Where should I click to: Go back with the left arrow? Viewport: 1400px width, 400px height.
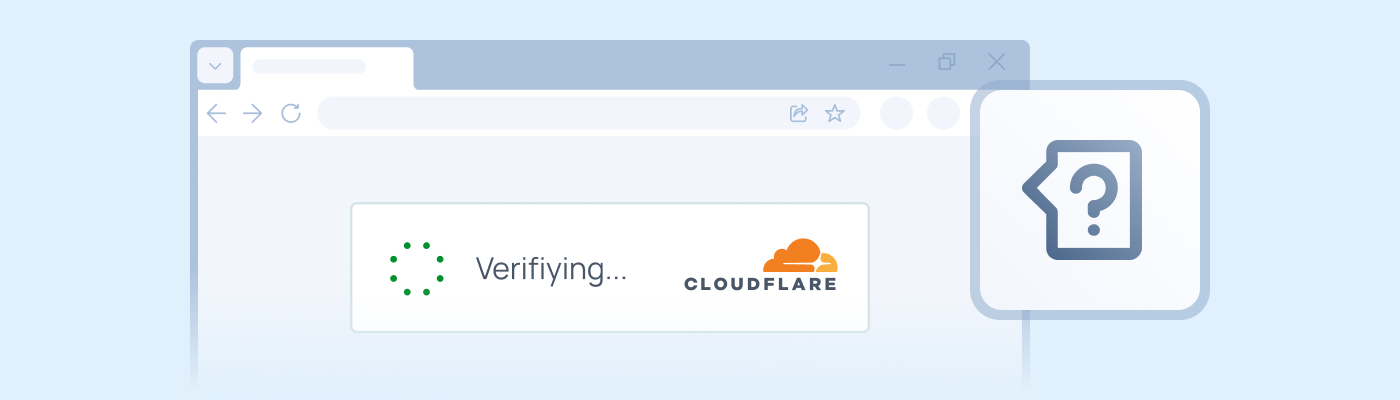coord(216,114)
